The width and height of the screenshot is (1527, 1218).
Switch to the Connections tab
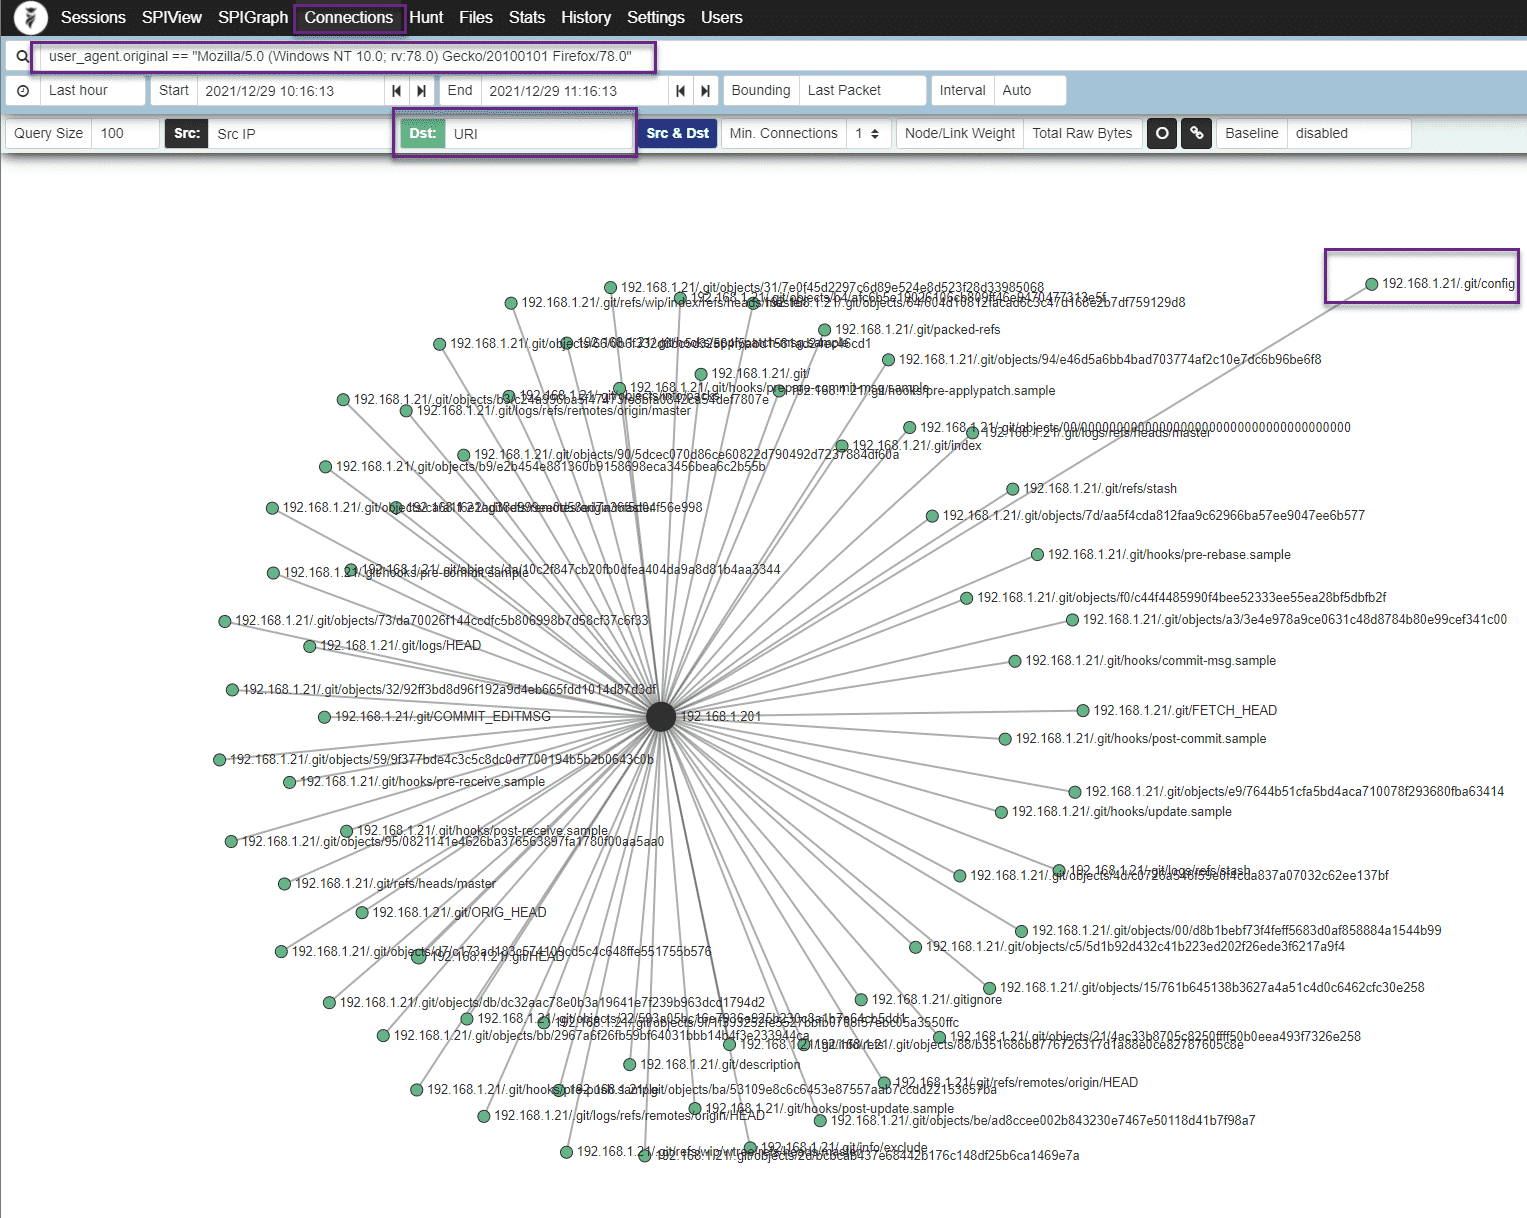(349, 17)
